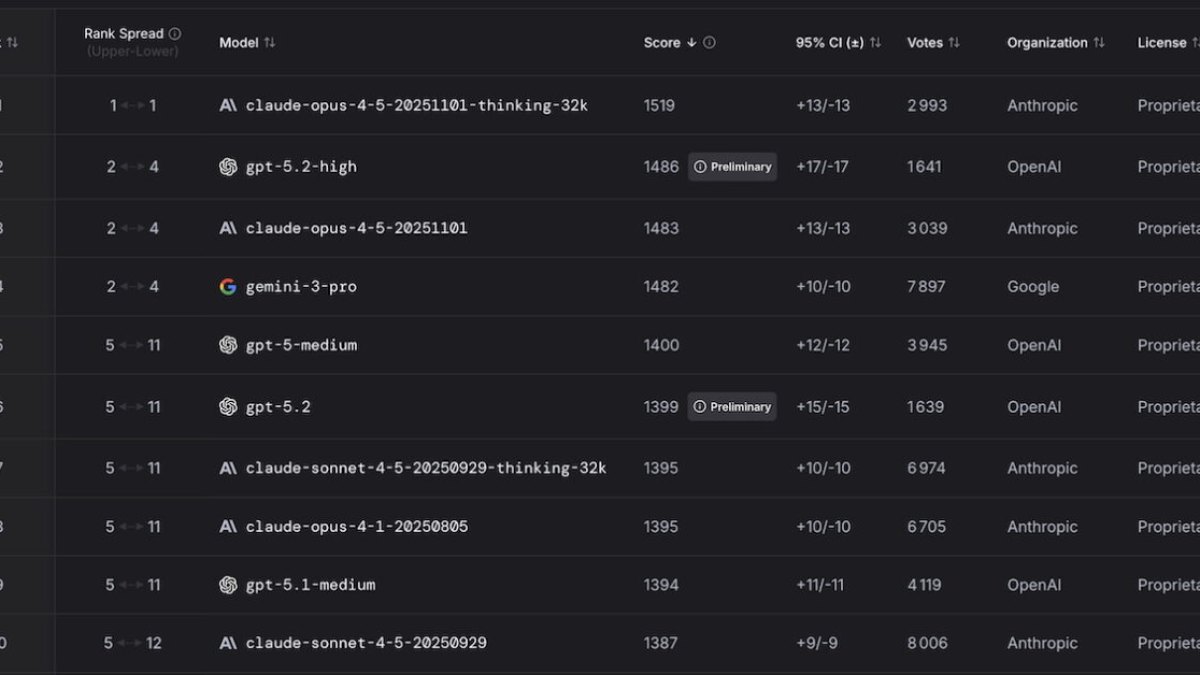Image resolution: width=1200 pixels, height=675 pixels.
Task: Click OpenAI organization in gpt-5.2-high row
Action: coord(1034,167)
